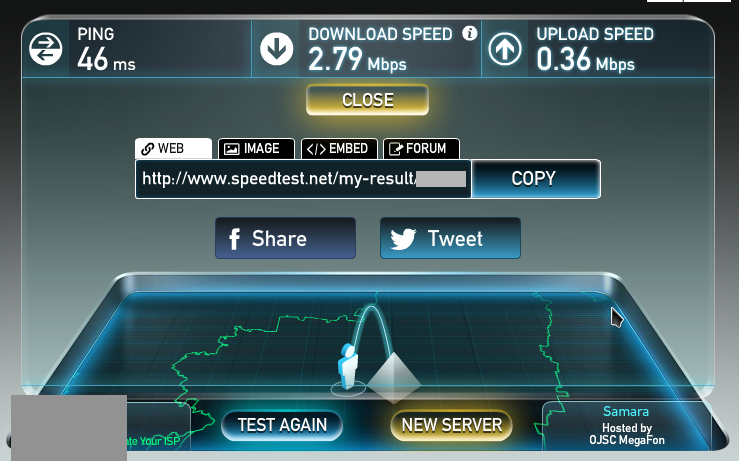This screenshot has height=461, width=739.
Task: Open the EMBED tab
Action: click(339, 149)
